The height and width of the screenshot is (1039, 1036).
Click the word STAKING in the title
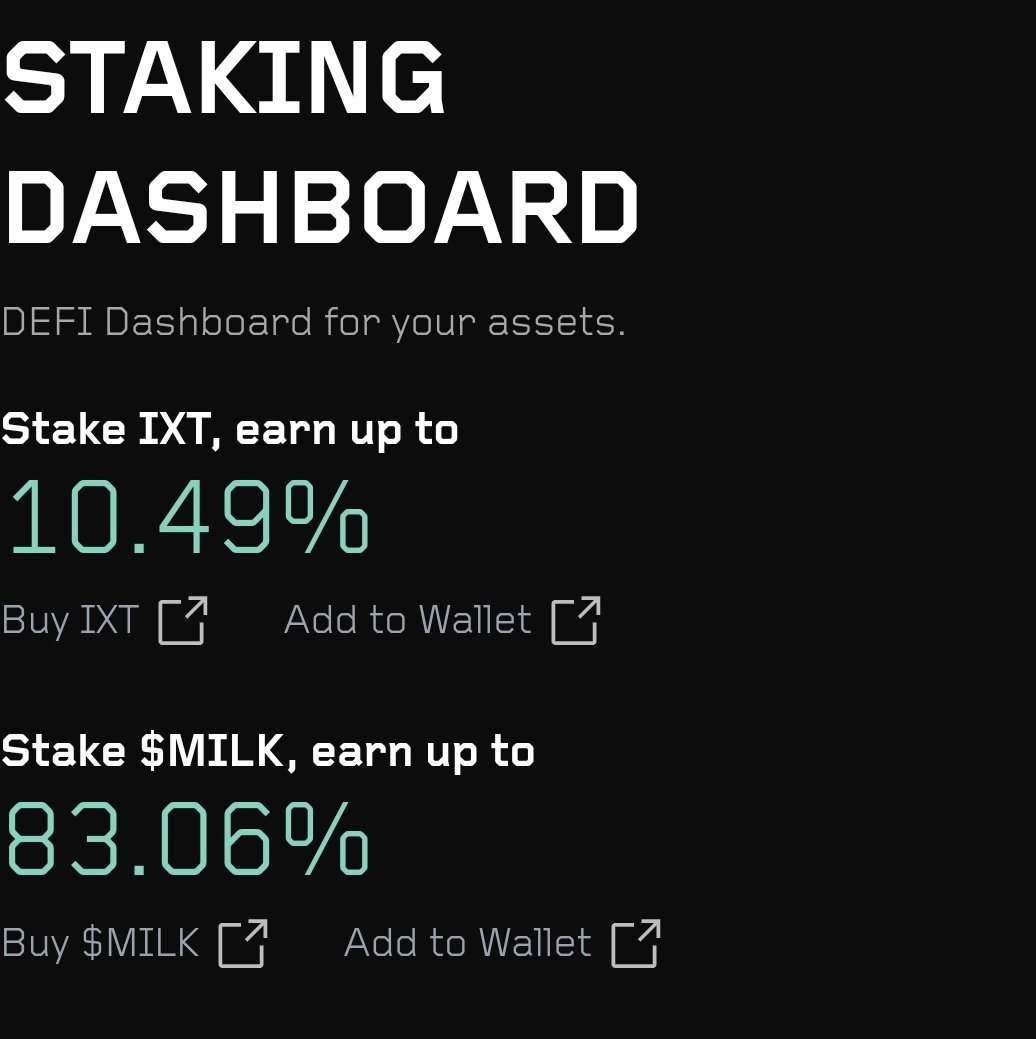point(223,77)
